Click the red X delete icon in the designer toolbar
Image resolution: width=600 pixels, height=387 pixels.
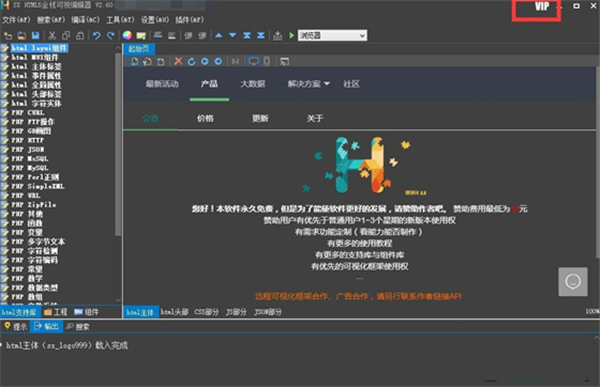pyautogui.click(x=178, y=61)
